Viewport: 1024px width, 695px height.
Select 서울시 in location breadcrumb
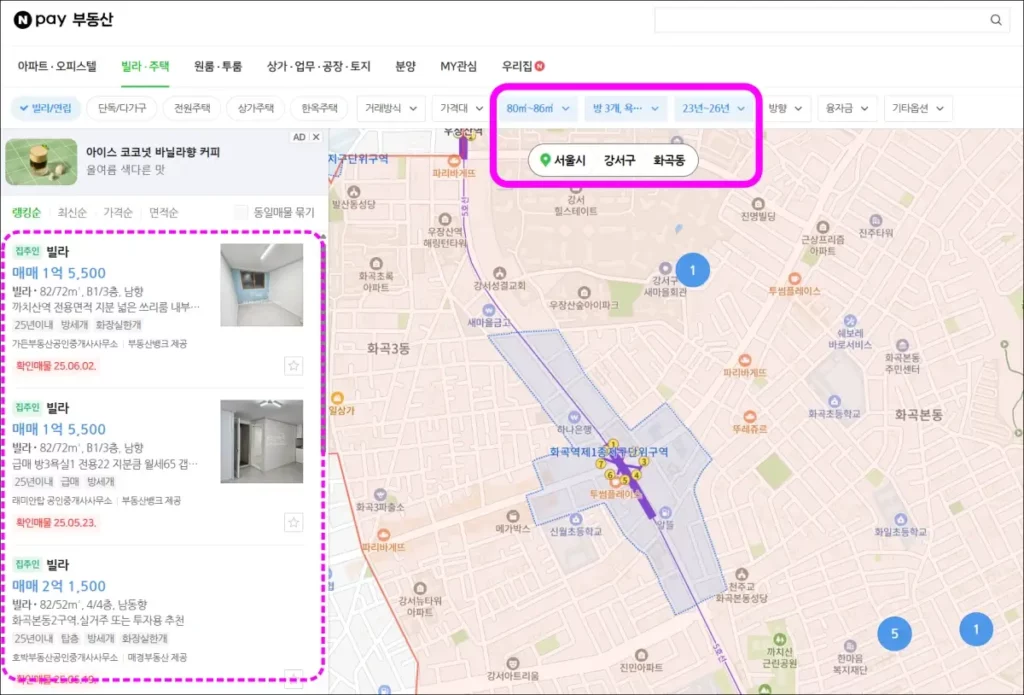pos(569,161)
